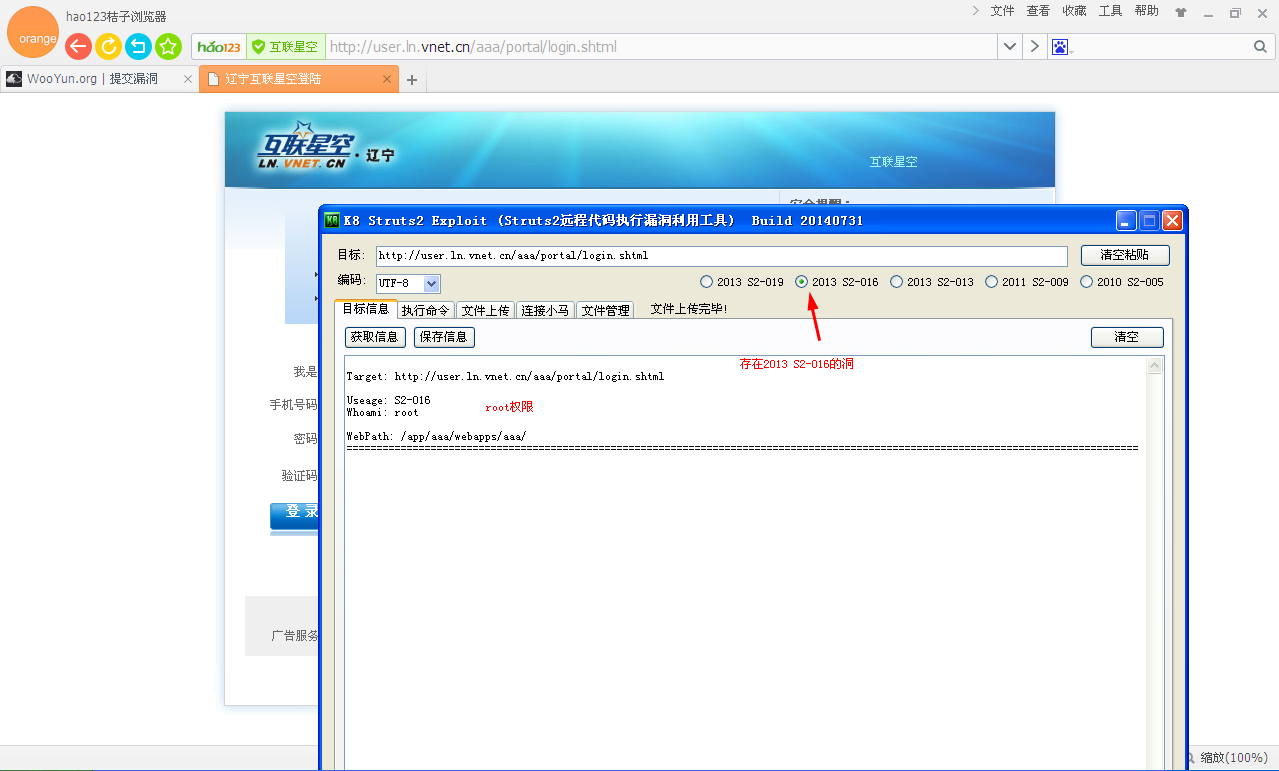Click 'WebPath: /app/aaa/webapps/aaa/' text
This screenshot has width=1279, height=771.
(x=436, y=437)
